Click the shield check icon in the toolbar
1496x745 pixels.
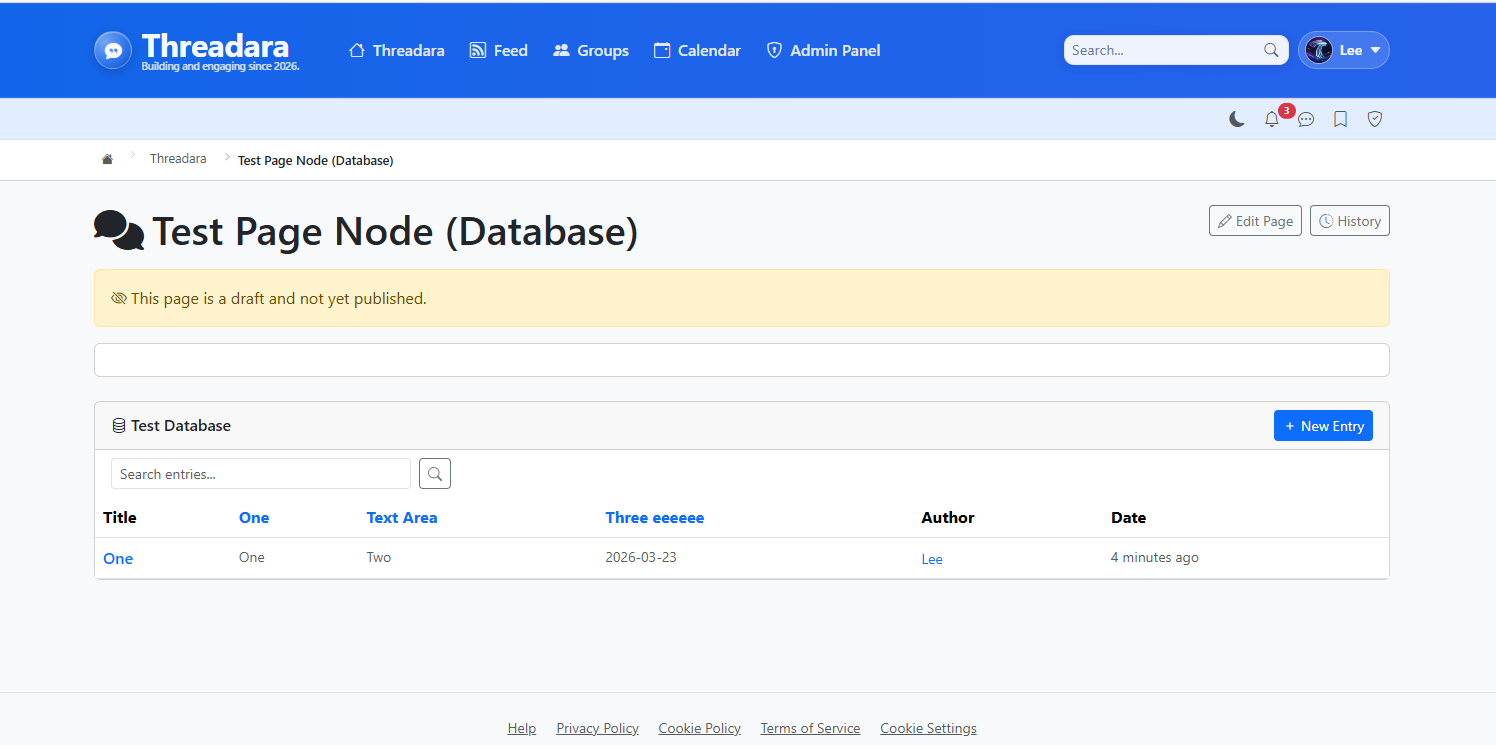pos(1375,119)
